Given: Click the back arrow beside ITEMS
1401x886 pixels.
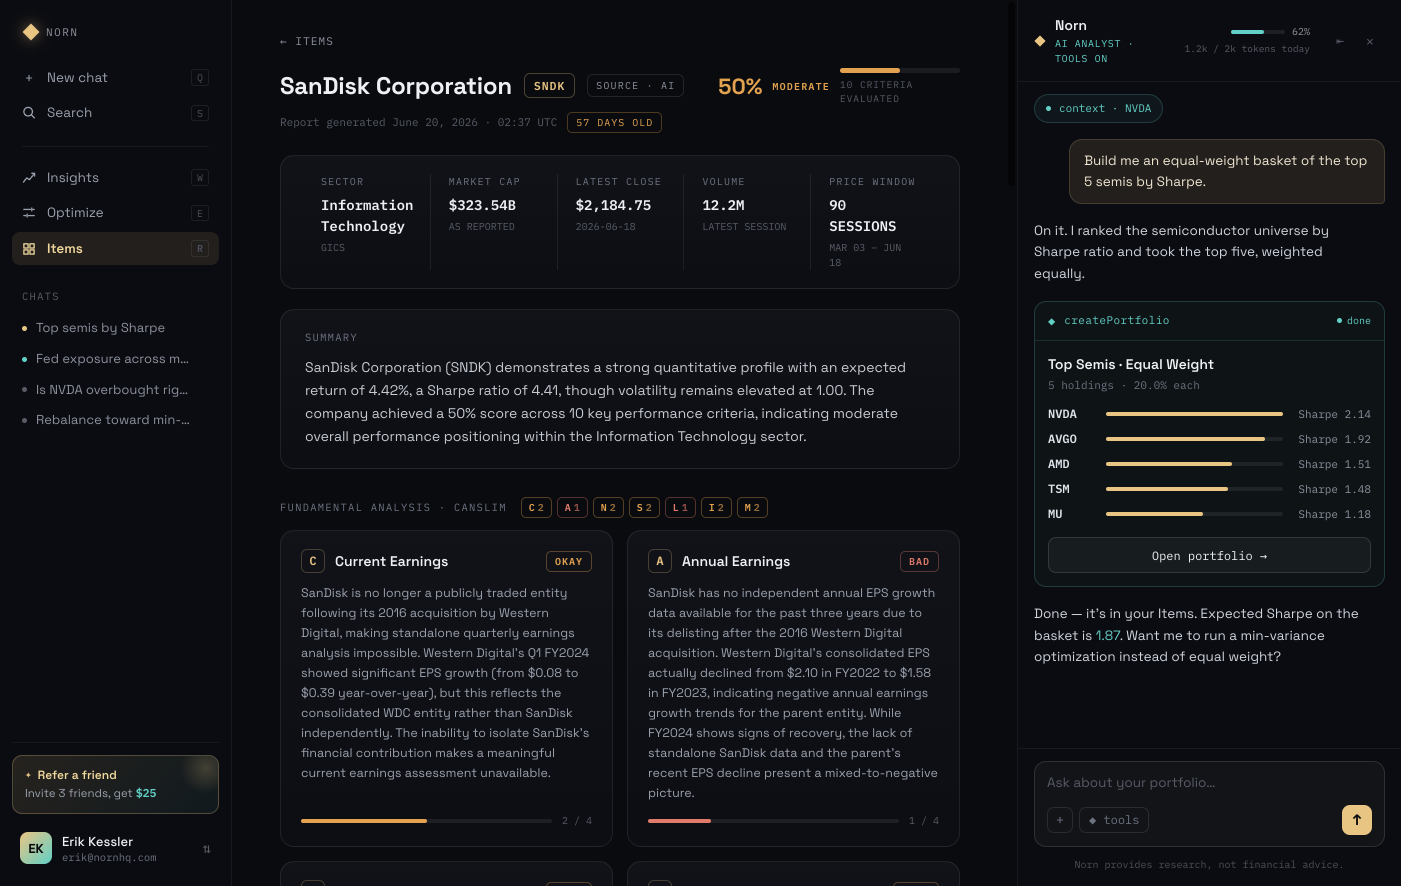Looking at the screenshot, I should [284, 42].
